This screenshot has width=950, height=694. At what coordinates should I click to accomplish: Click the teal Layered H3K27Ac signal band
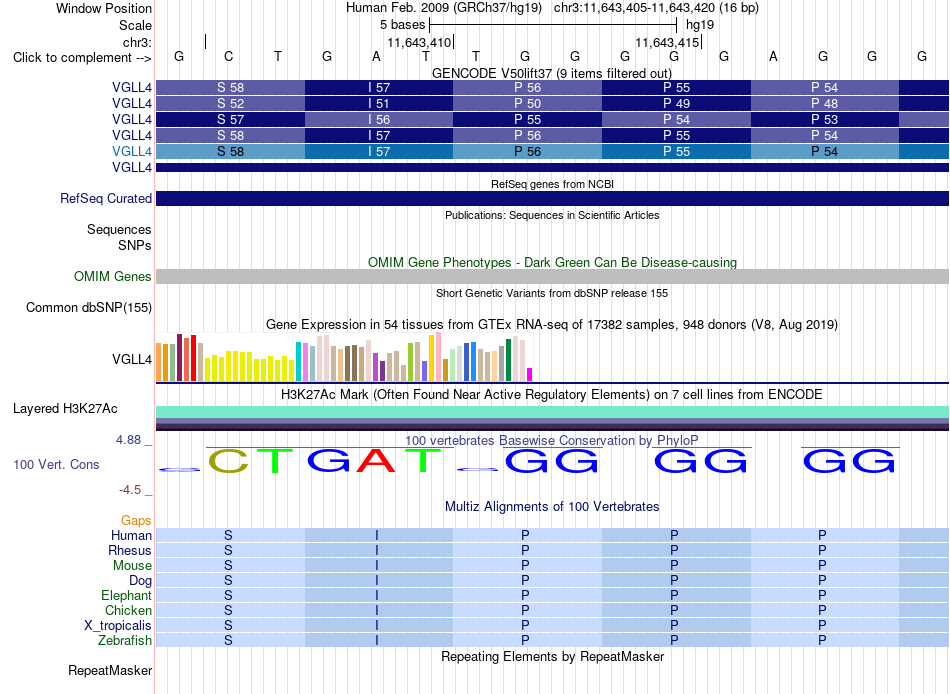[x=552, y=412]
